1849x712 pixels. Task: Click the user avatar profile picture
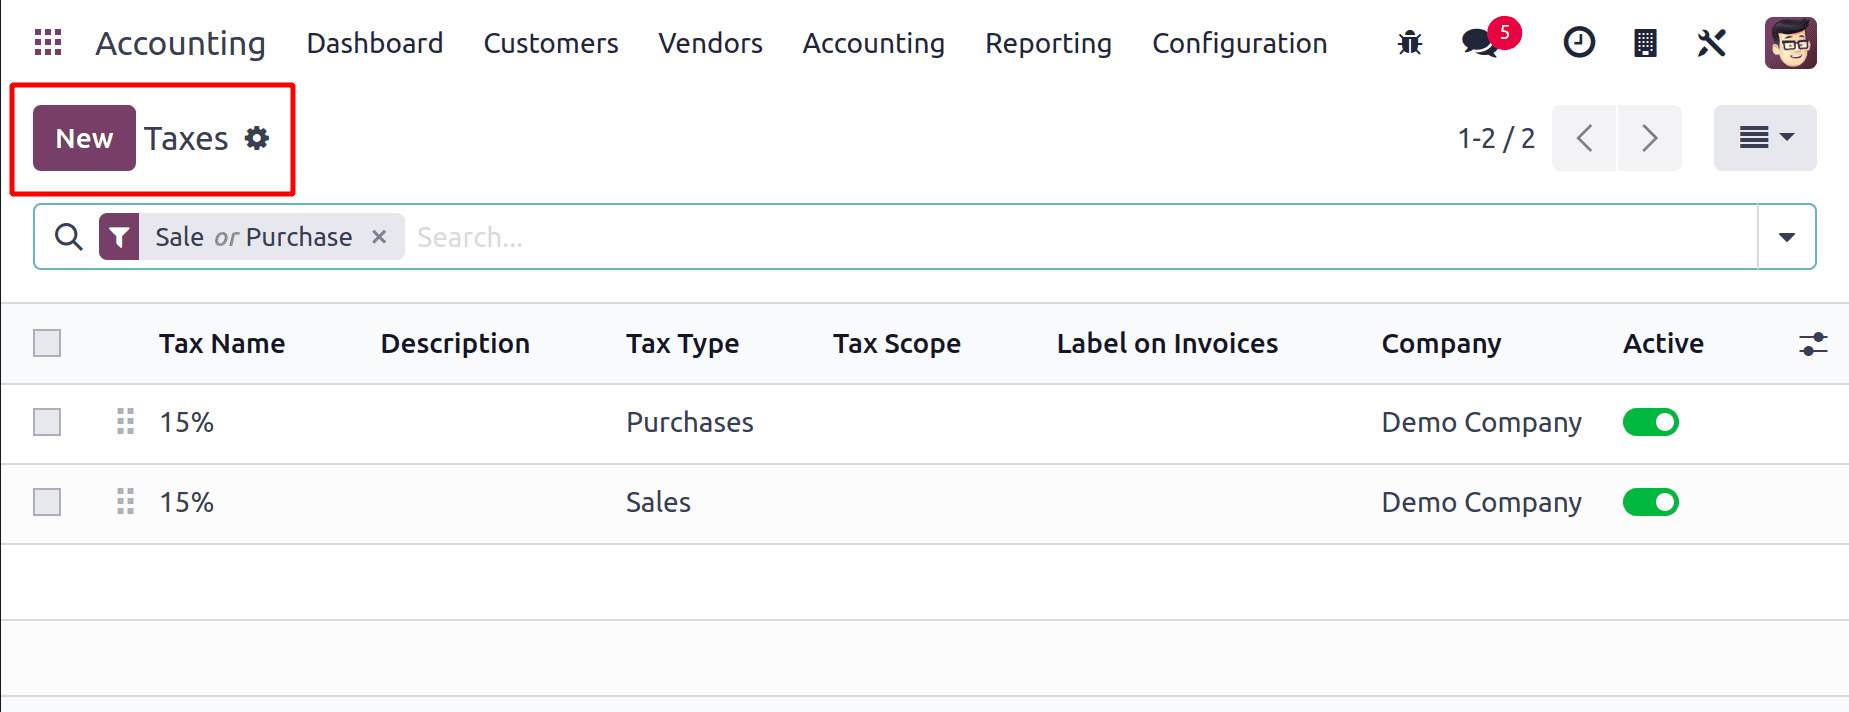click(1790, 43)
